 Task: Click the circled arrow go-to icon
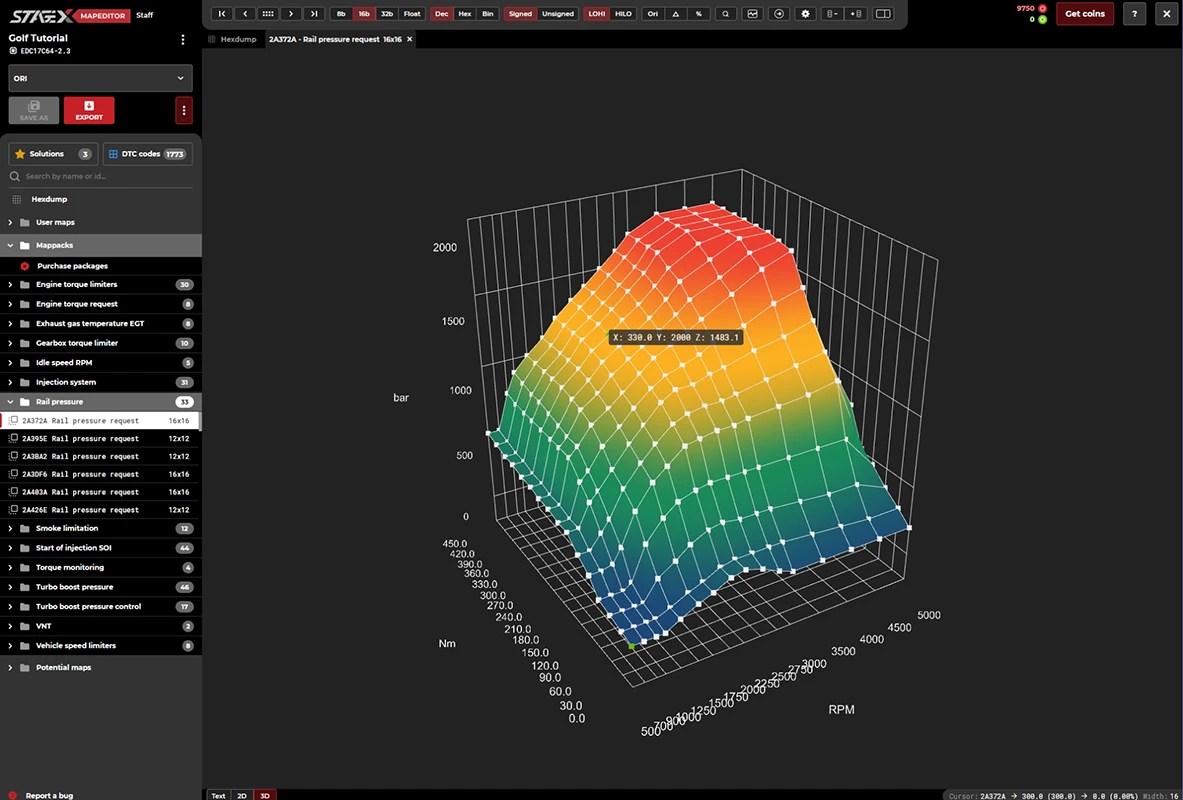pyautogui.click(x=779, y=14)
